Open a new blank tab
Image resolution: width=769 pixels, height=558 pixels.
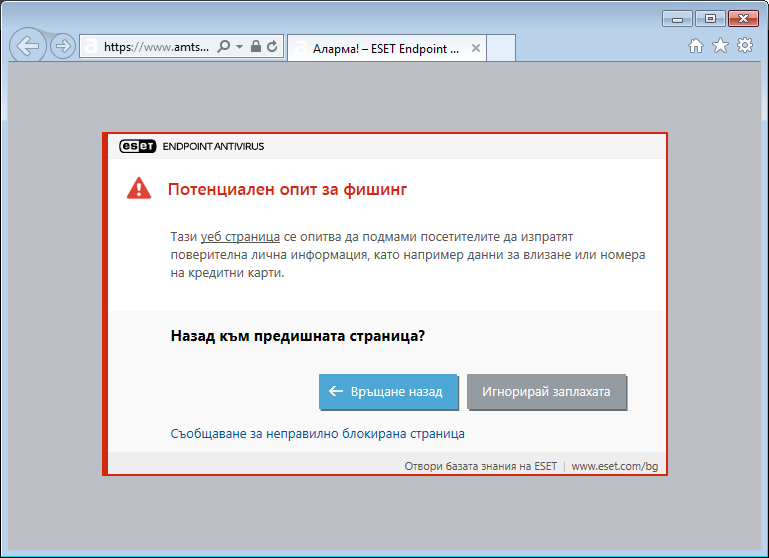[501, 48]
